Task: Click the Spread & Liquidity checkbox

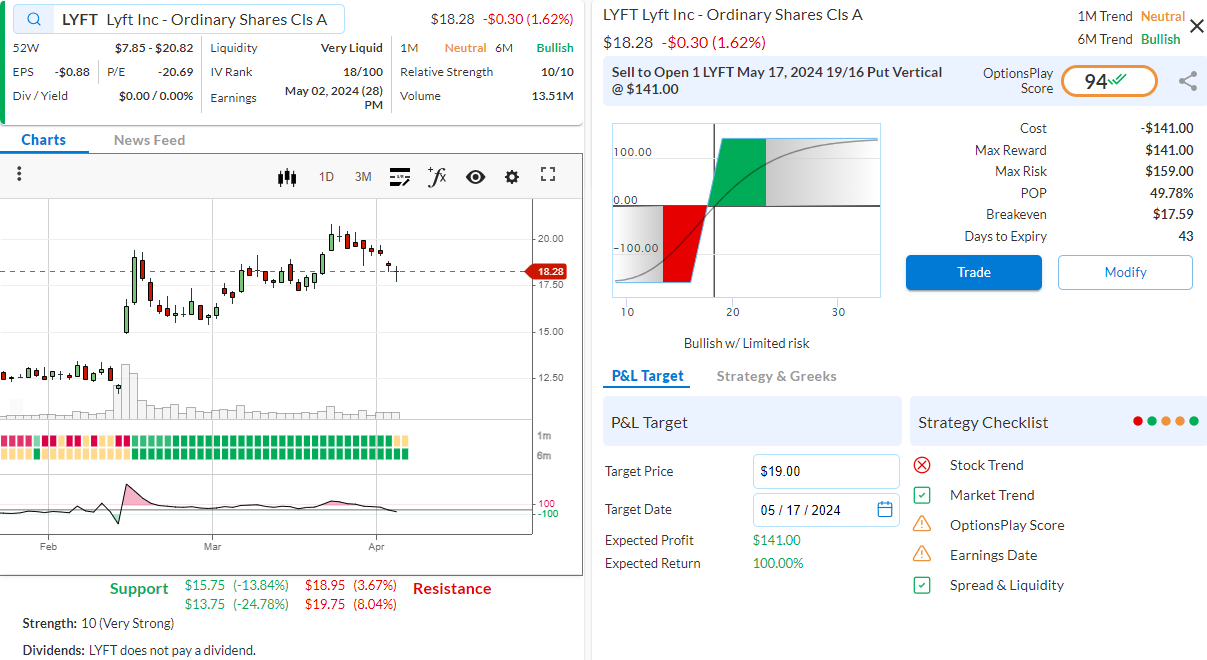Action: pyautogui.click(x=922, y=585)
